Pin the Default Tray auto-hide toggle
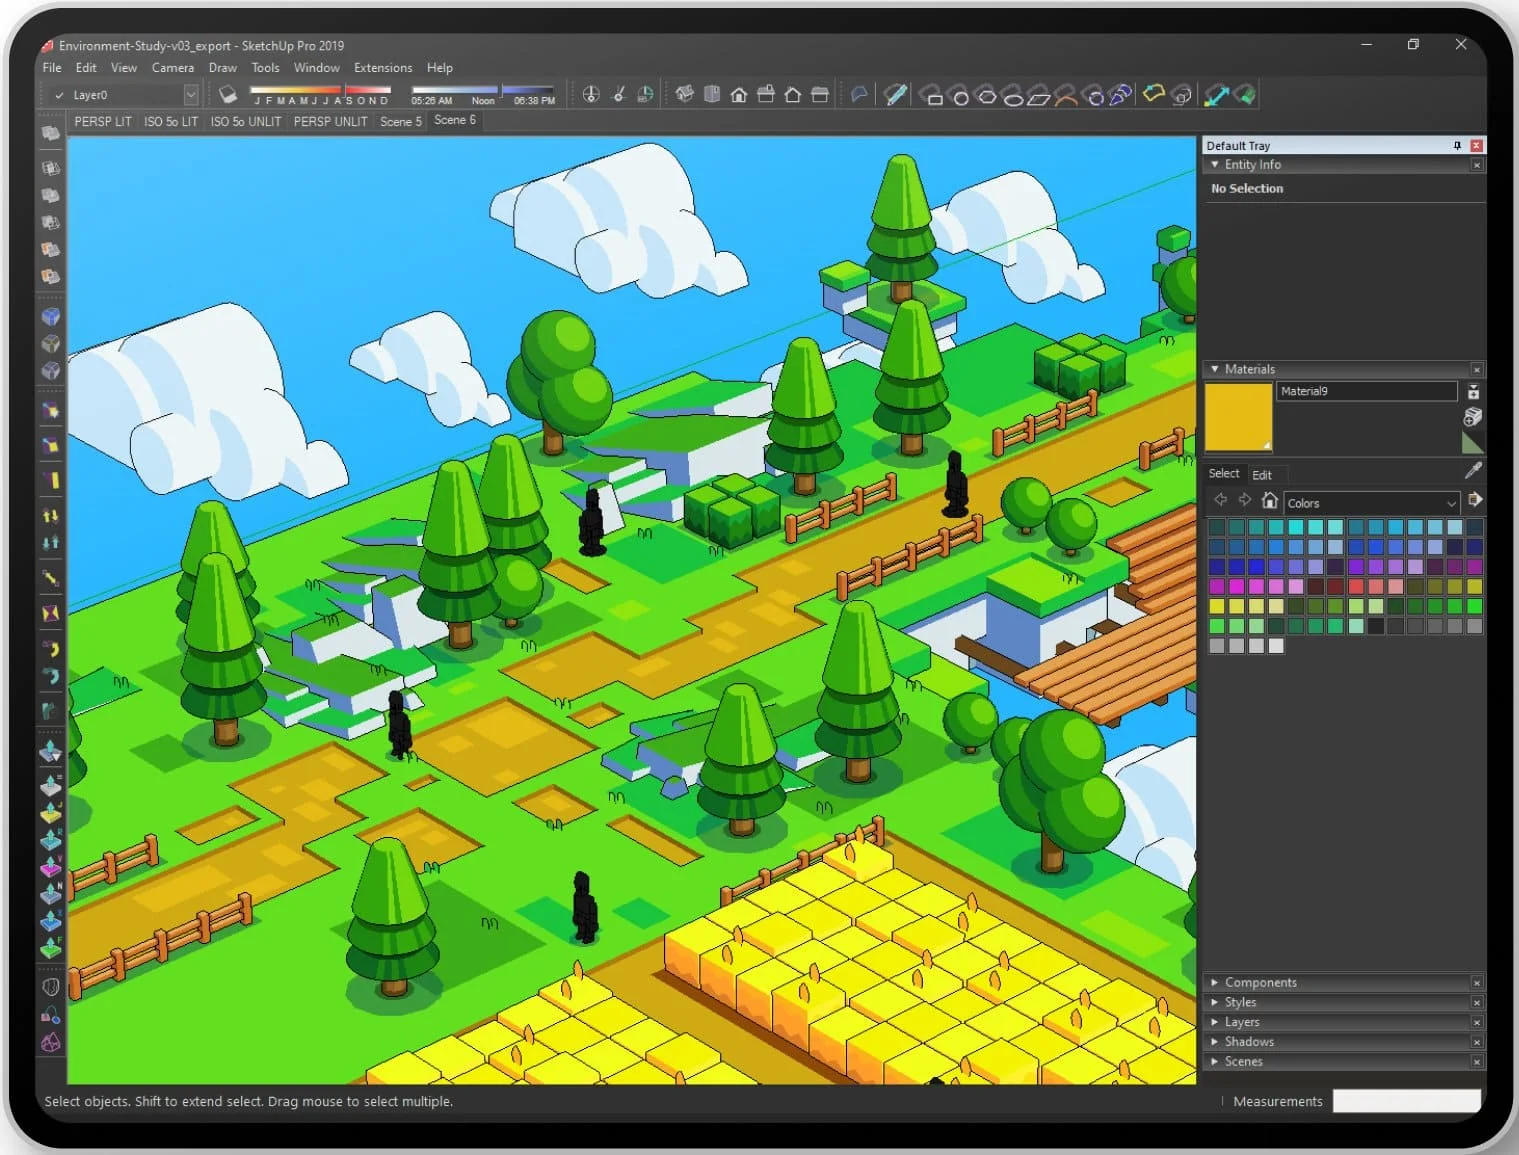This screenshot has height=1155, width=1519. (x=1457, y=146)
